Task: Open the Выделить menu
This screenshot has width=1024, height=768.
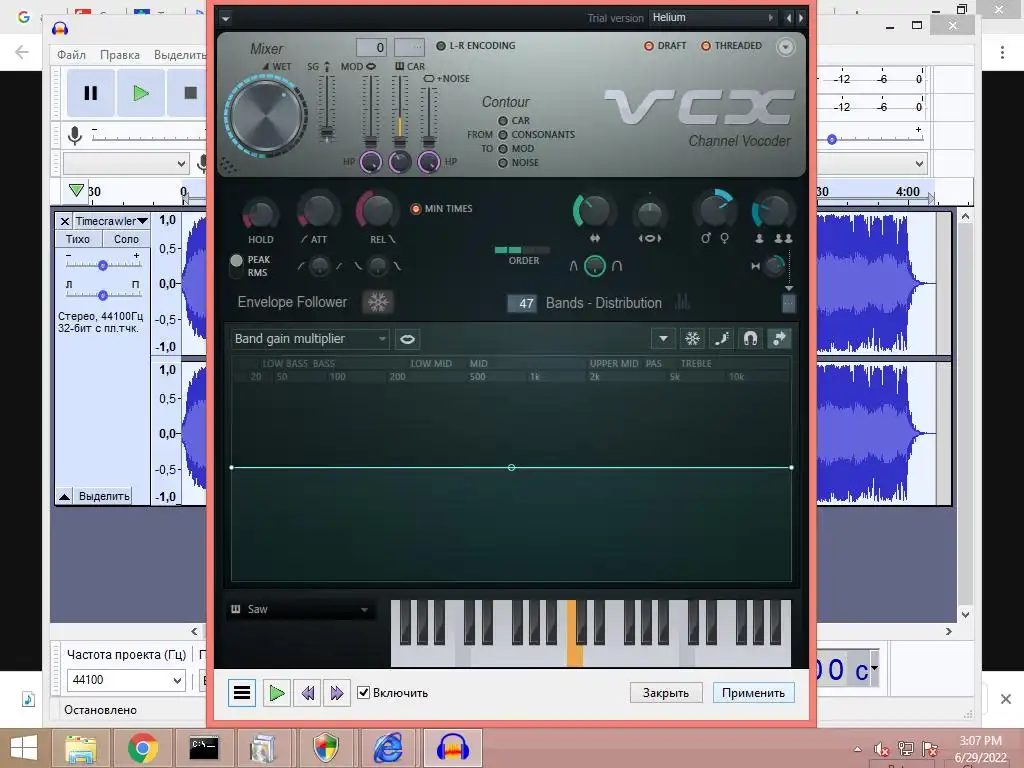Action: click(x=180, y=55)
